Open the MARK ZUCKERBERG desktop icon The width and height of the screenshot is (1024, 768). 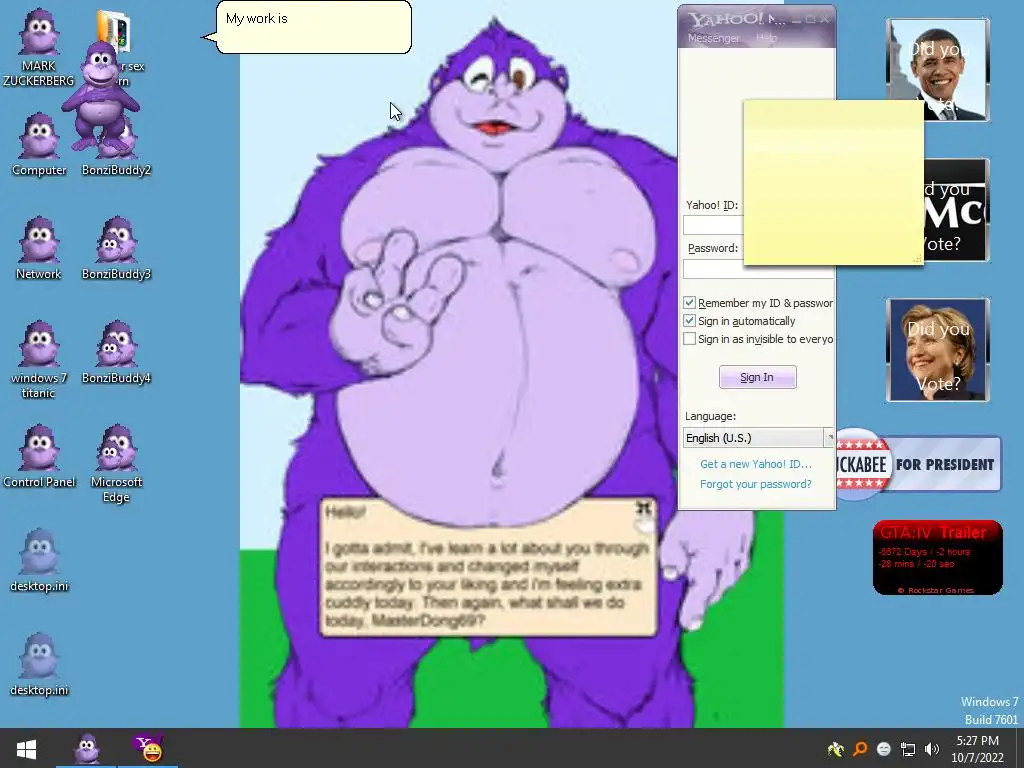[39, 49]
